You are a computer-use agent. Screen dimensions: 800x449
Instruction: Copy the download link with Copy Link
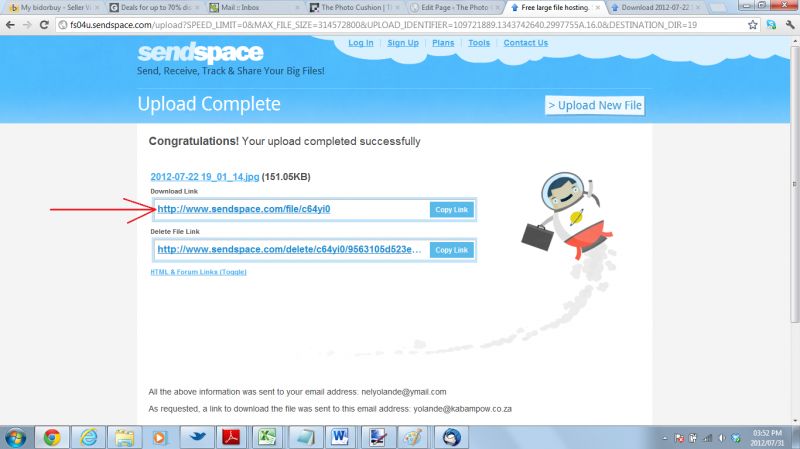point(452,209)
